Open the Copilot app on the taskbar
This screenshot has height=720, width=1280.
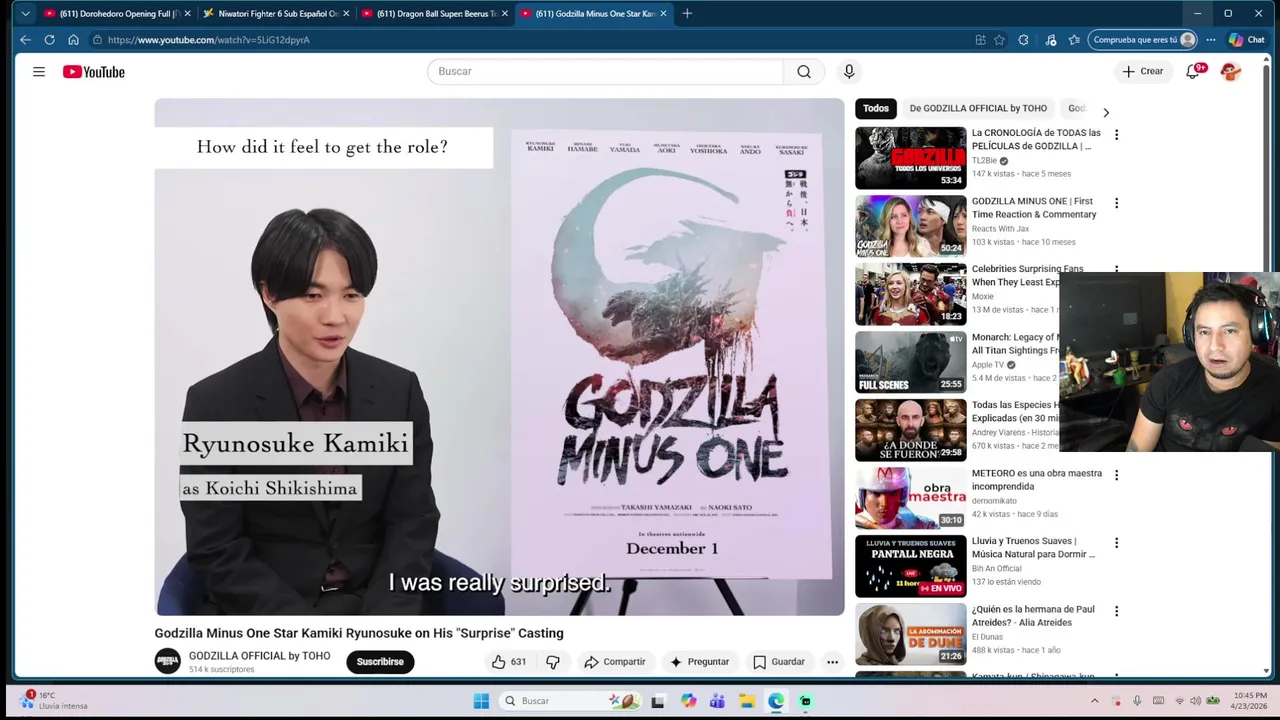[688, 701]
